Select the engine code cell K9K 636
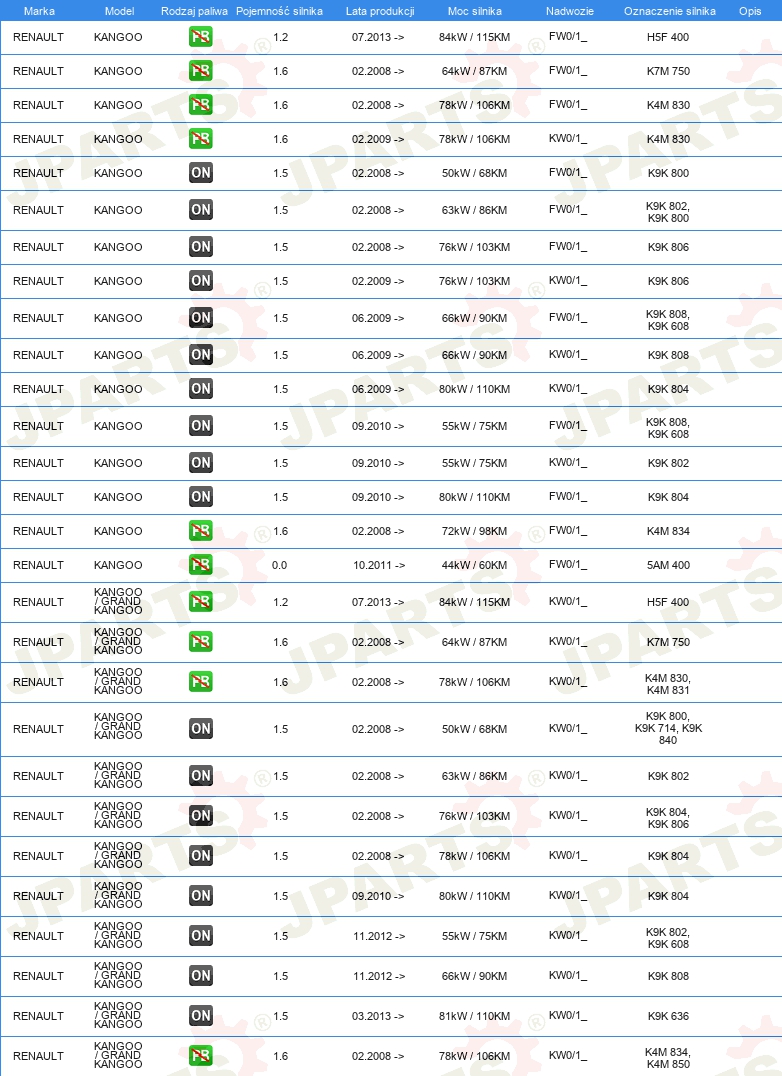782x1076 pixels. pos(668,1016)
